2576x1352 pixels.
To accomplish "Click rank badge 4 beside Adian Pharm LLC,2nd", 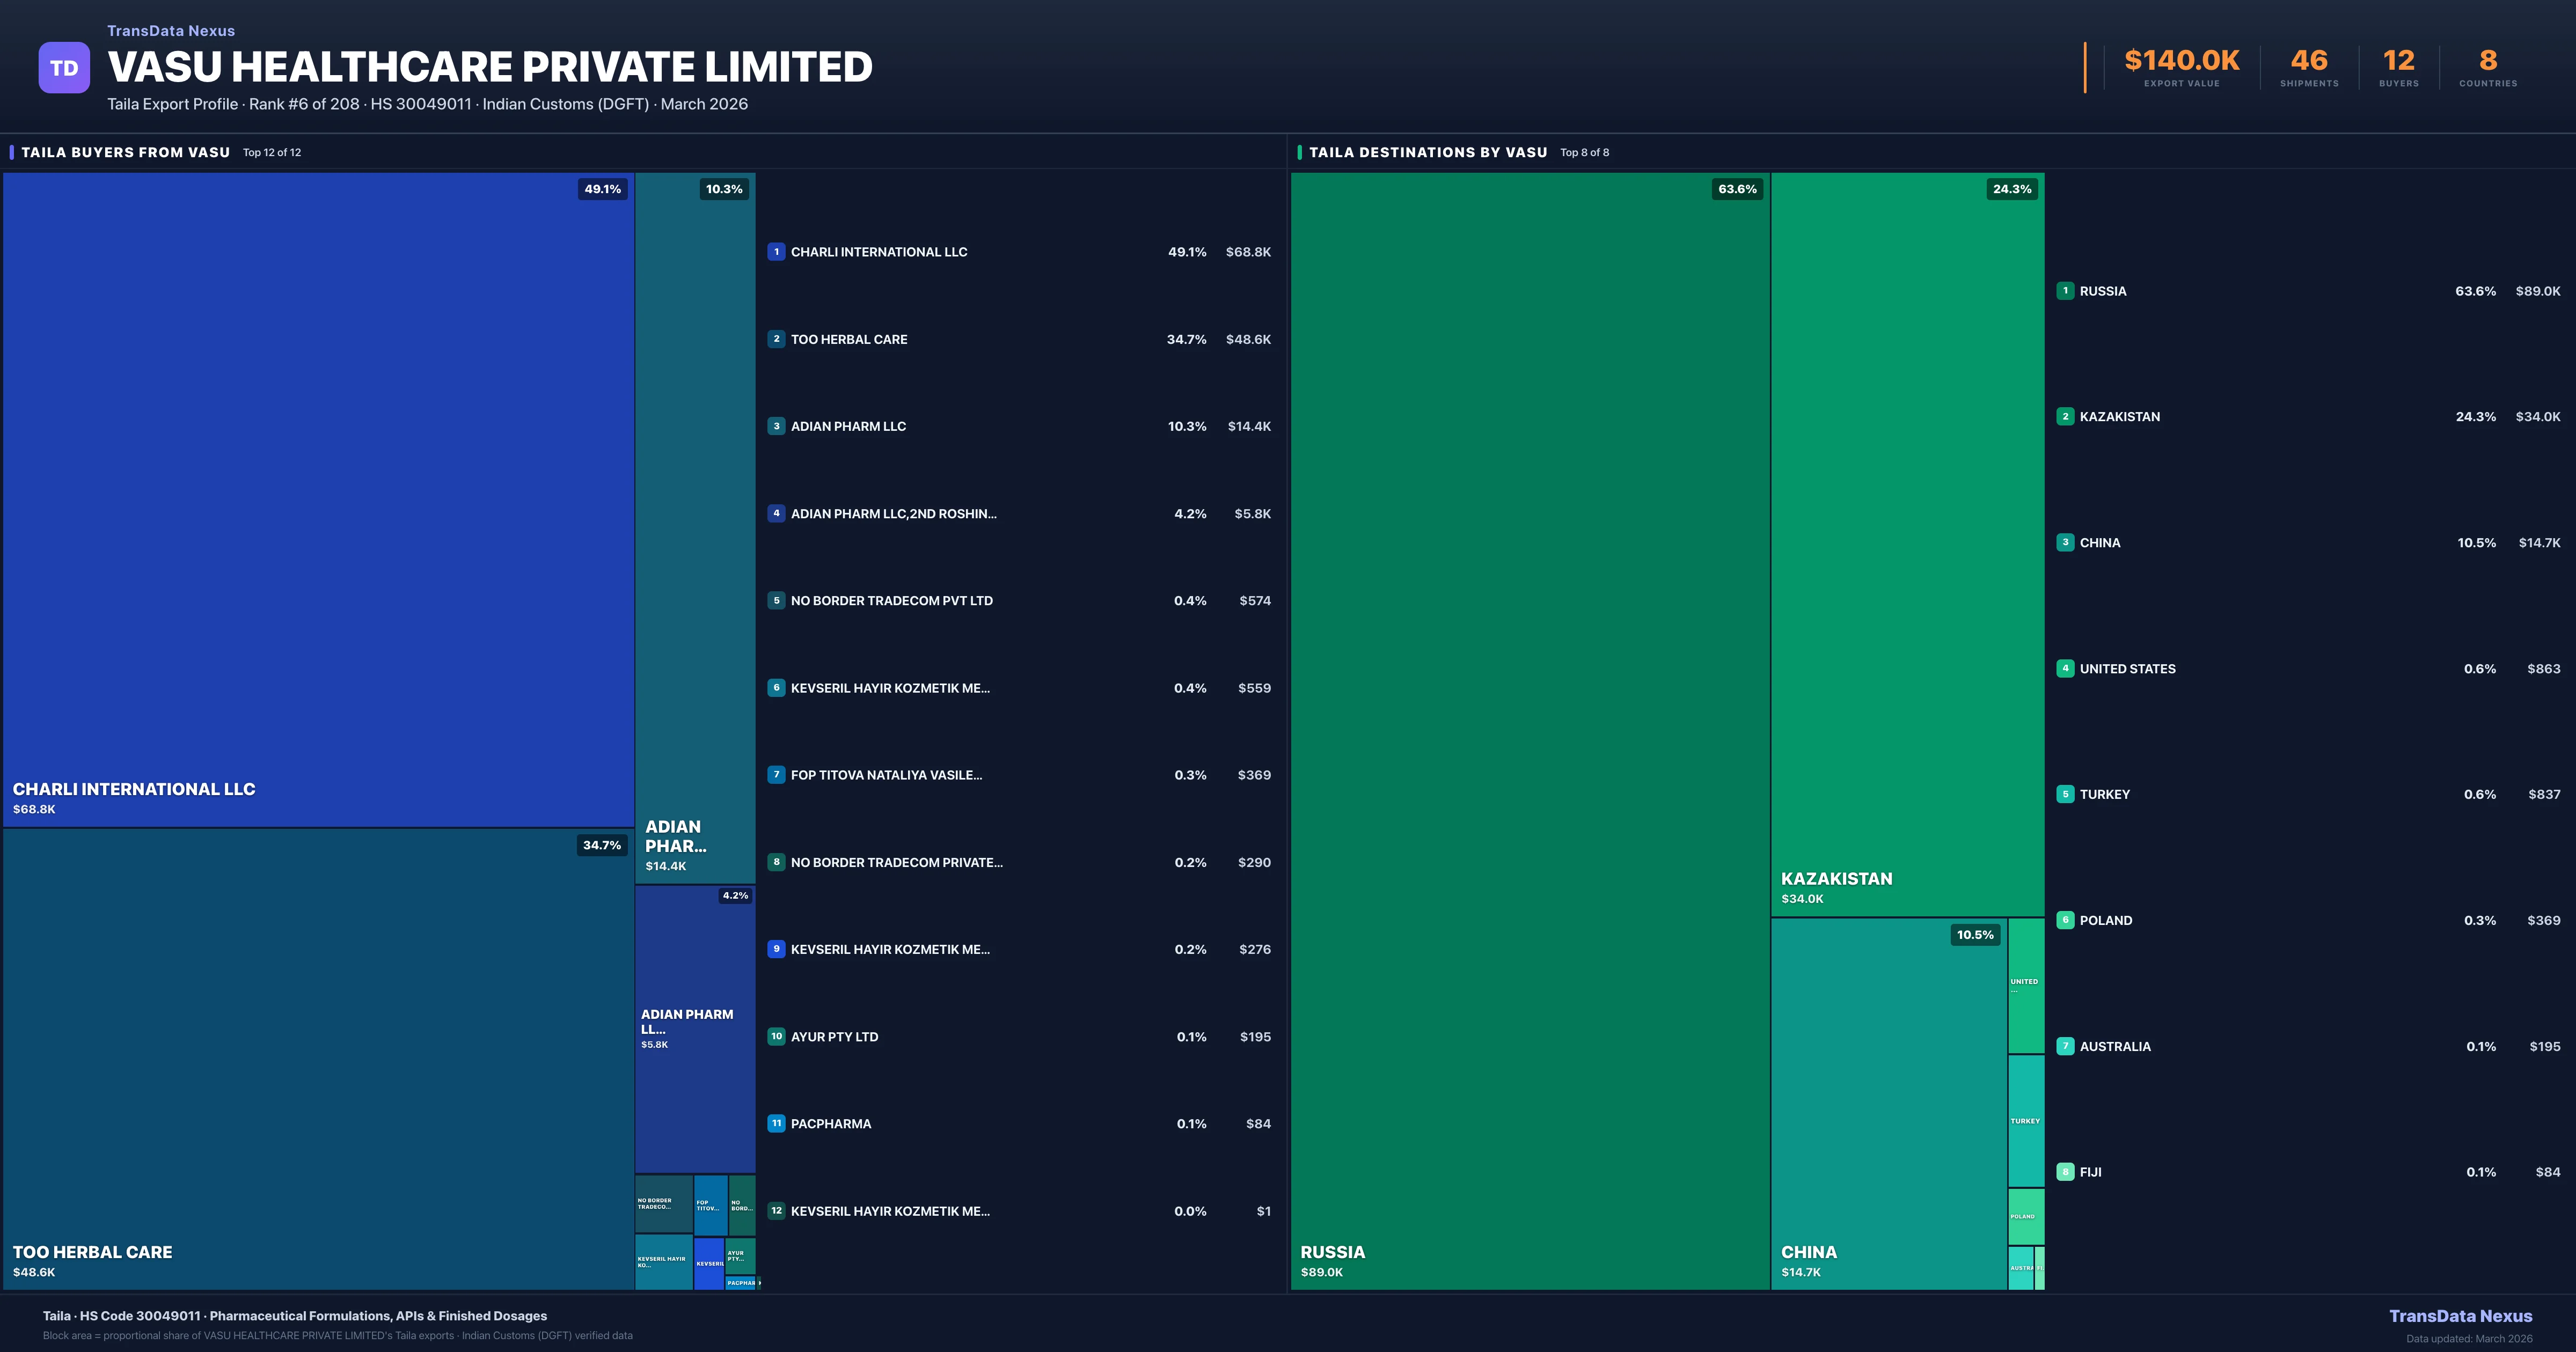I will (776, 513).
